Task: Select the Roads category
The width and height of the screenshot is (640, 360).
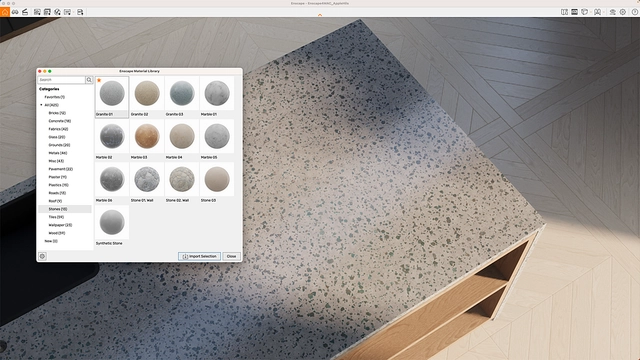Action: tap(57, 193)
